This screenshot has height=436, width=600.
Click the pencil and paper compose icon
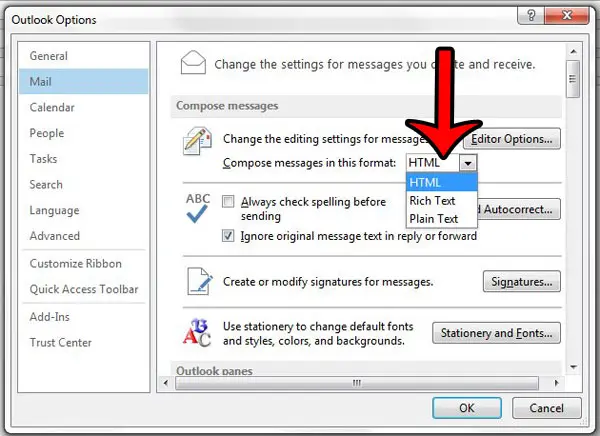(197, 145)
